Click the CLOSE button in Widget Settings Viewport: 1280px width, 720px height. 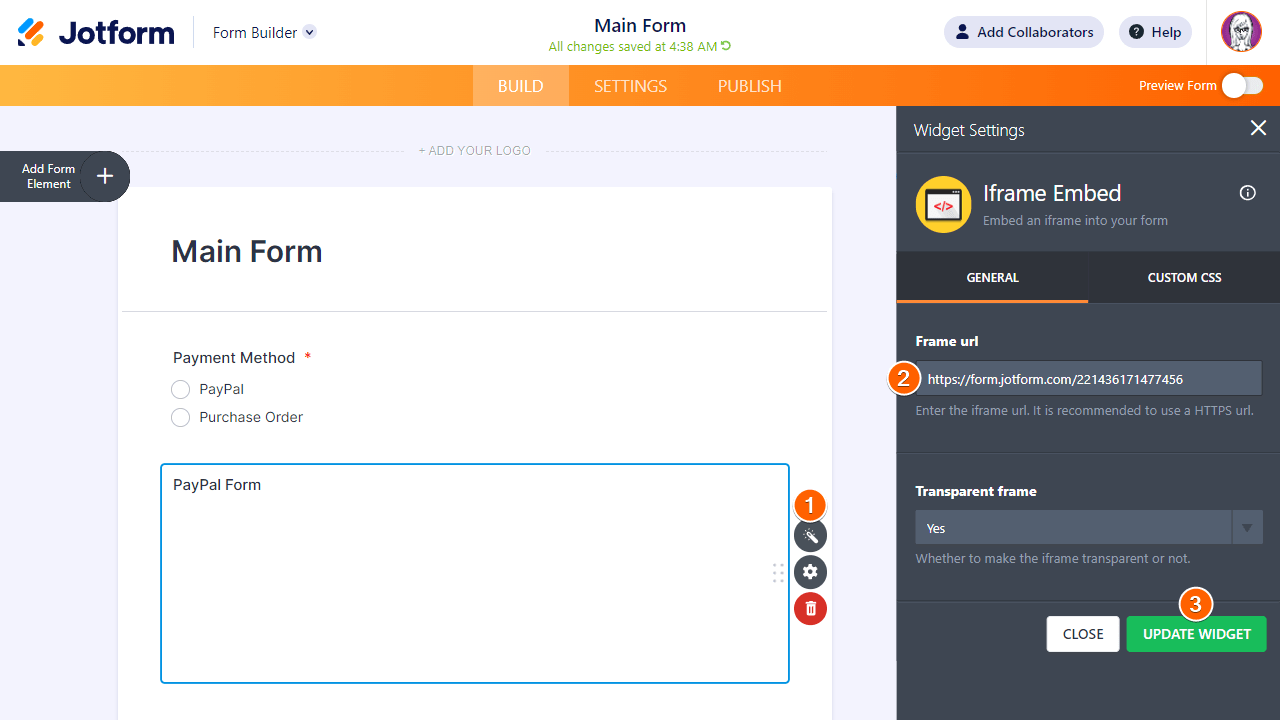point(1083,634)
